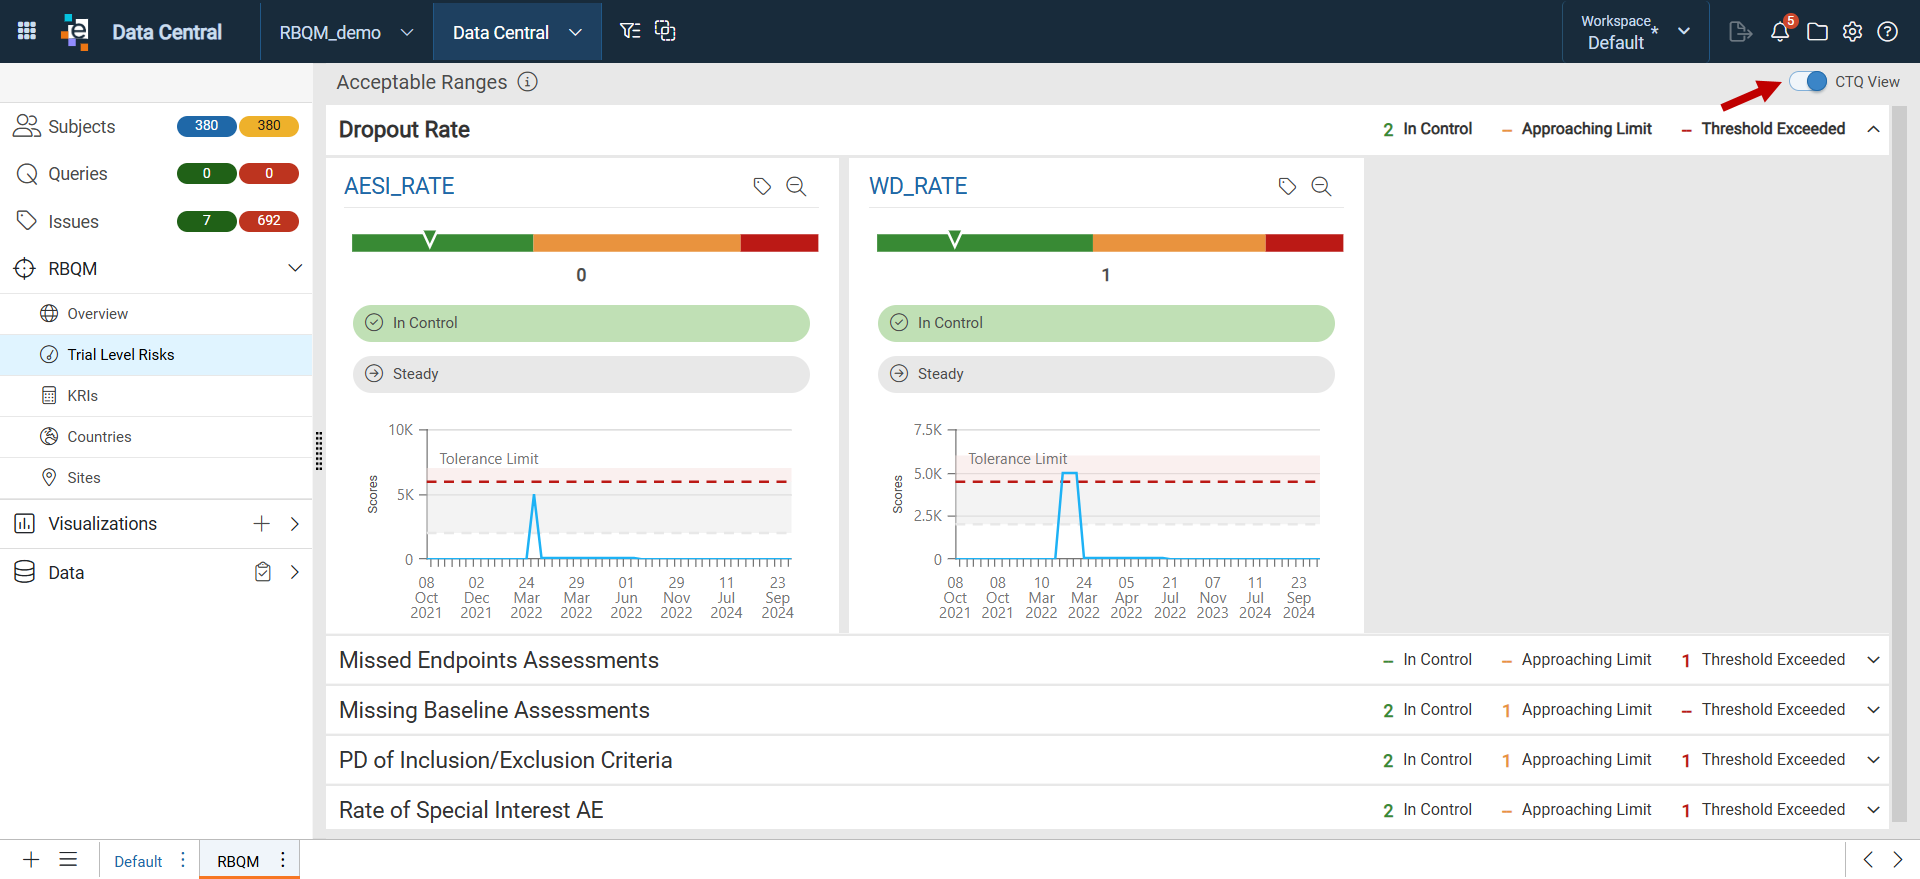Click the zoom magnifier on AESI_RATE card
The image size is (1920, 879).
(796, 186)
